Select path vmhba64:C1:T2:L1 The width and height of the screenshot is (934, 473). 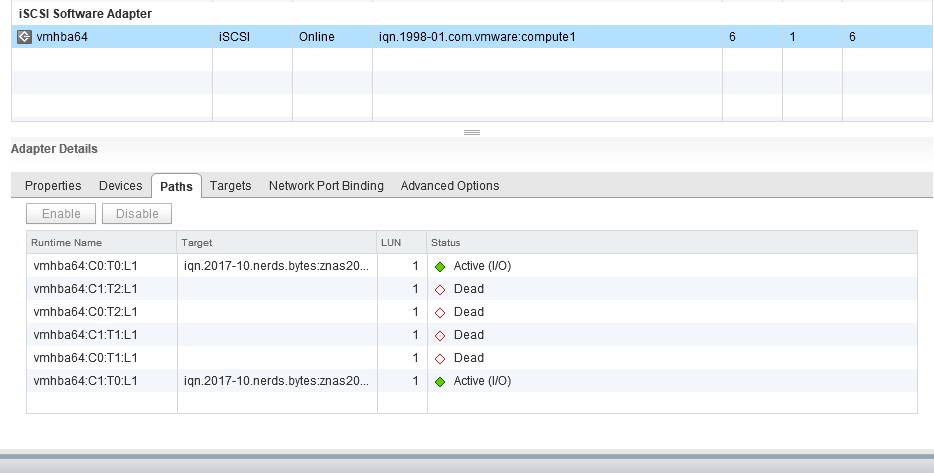click(86, 289)
